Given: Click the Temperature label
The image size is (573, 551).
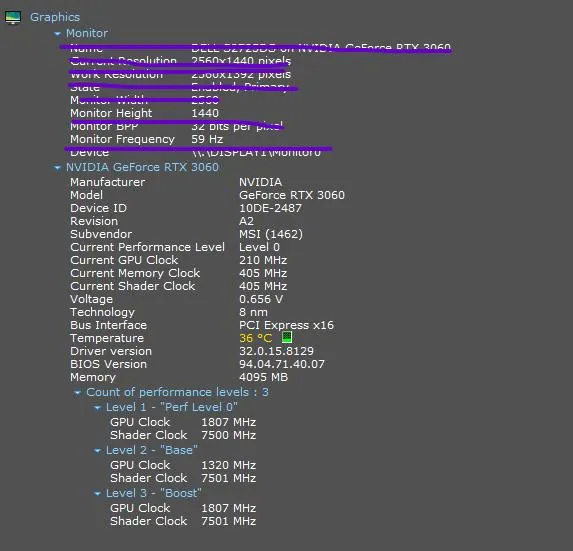Looking at the screenshot, I should (x=107, y=338).
